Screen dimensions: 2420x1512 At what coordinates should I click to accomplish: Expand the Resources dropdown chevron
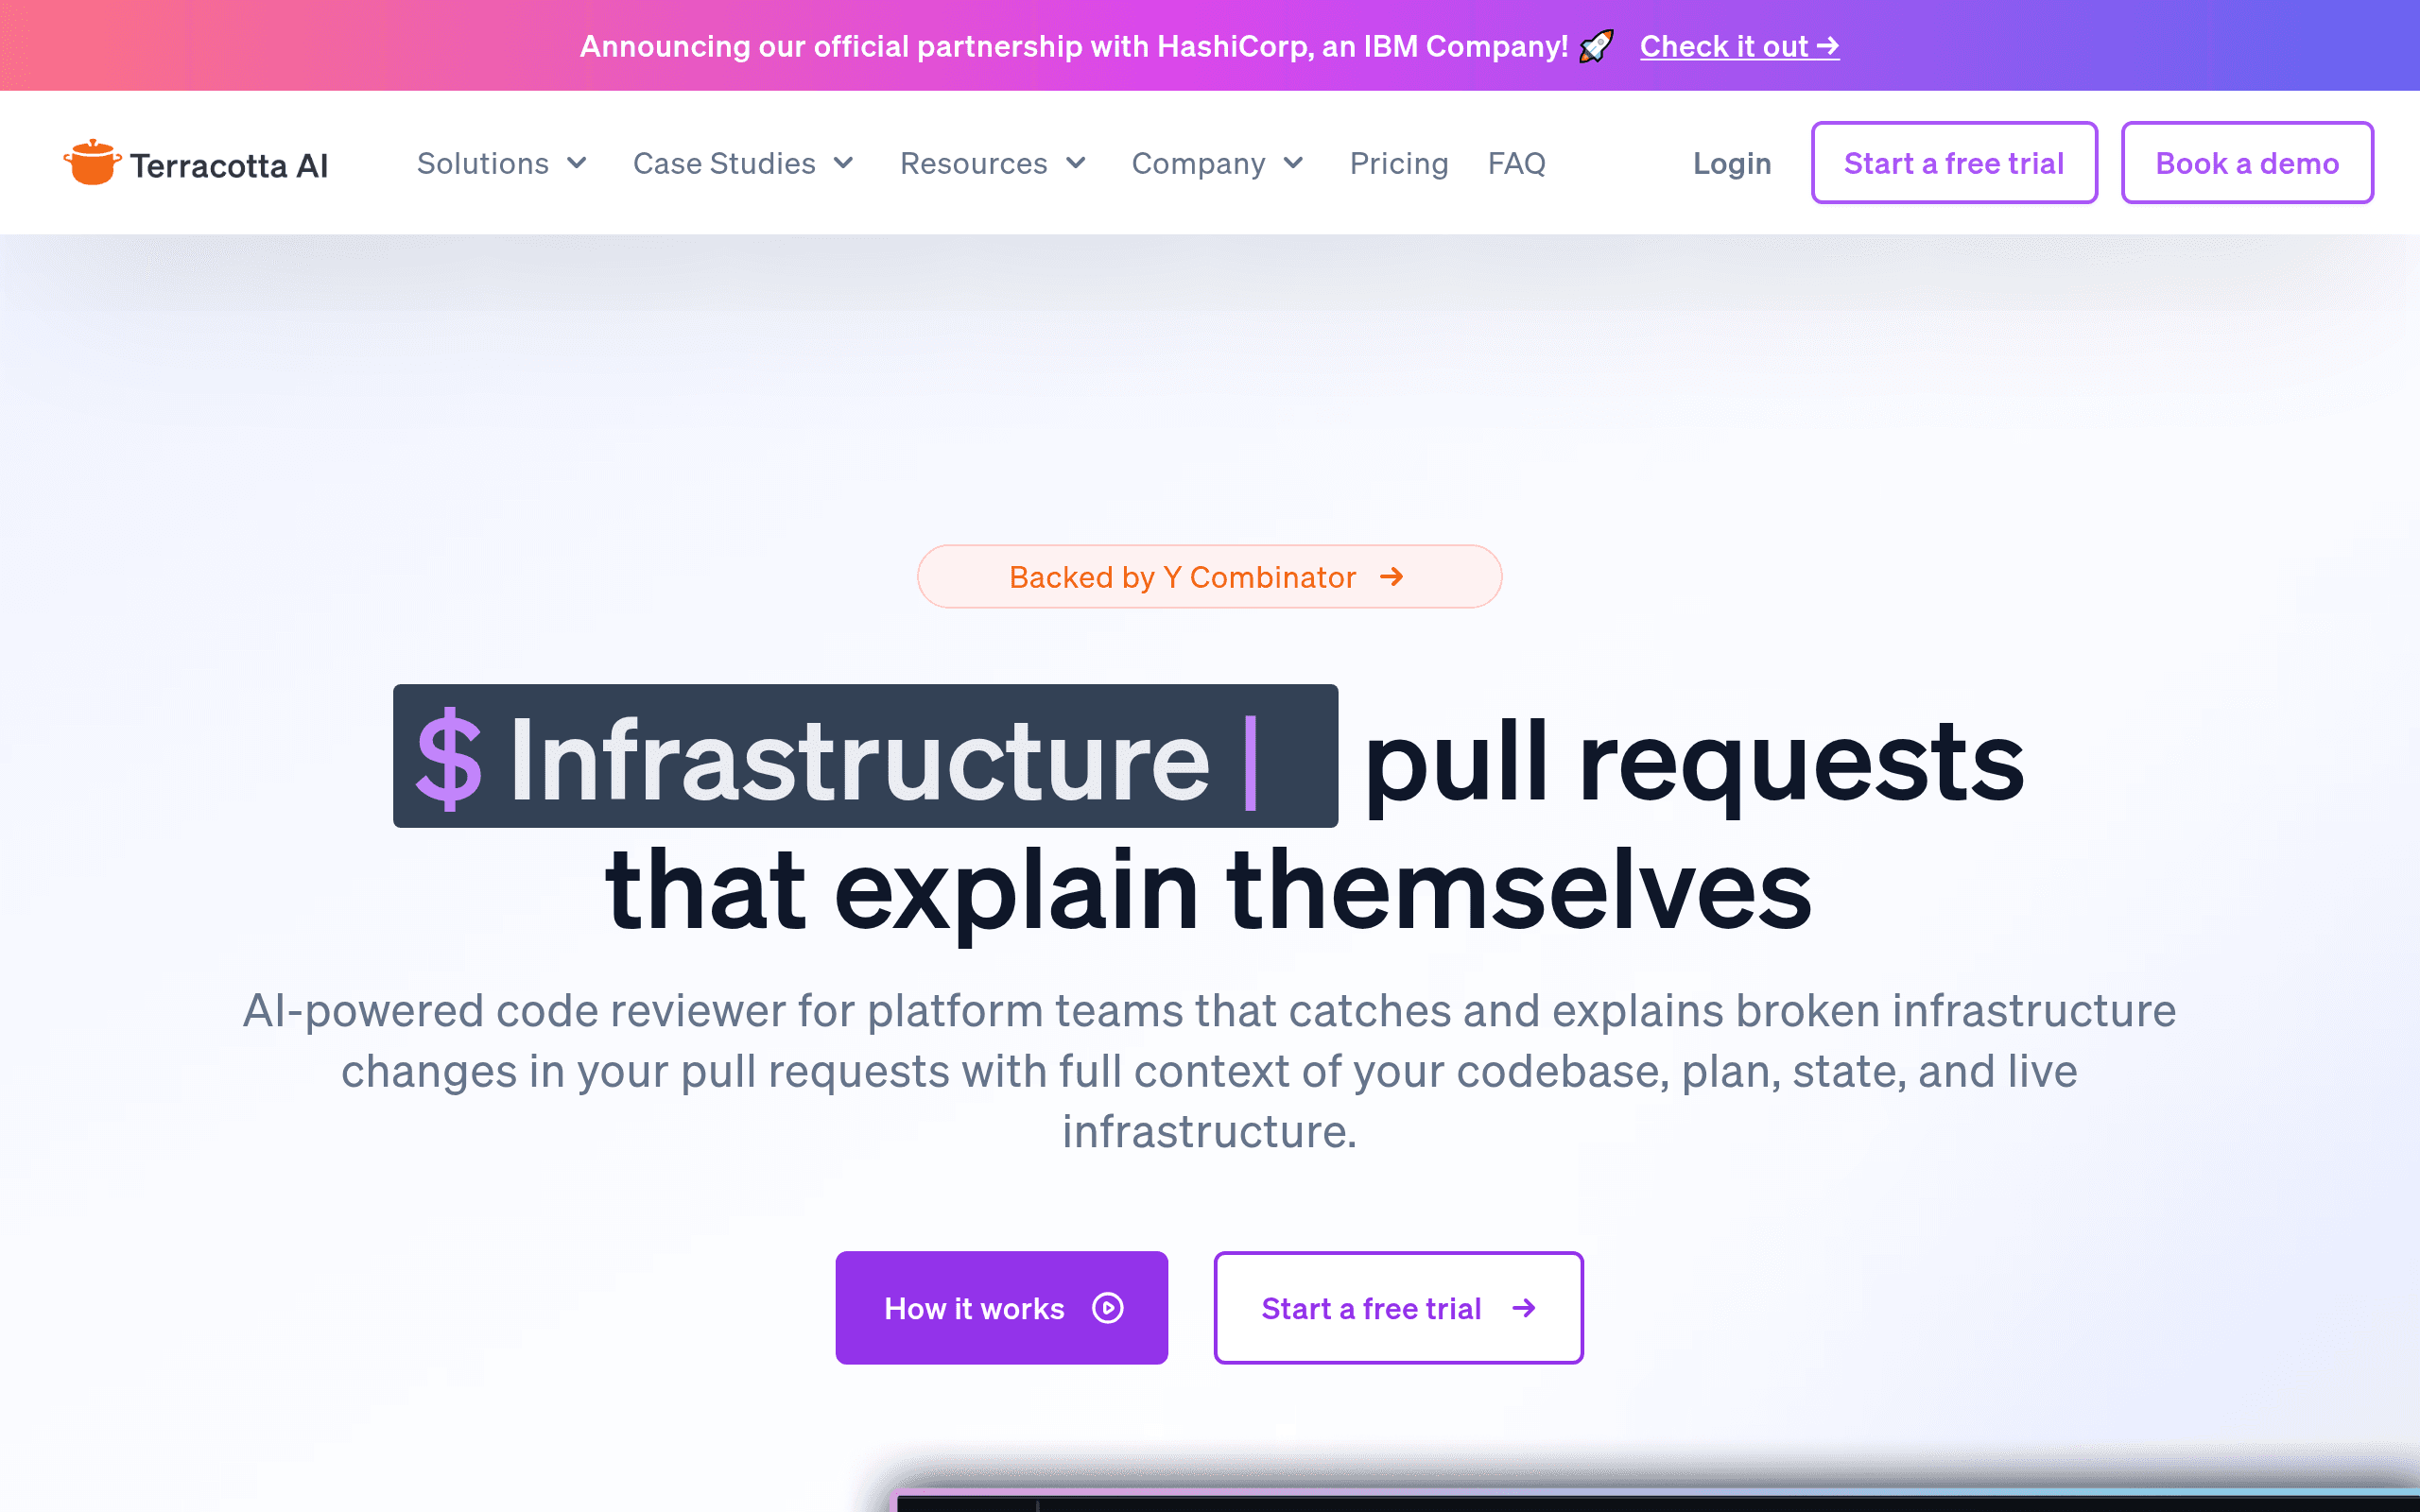[1076, 163]
